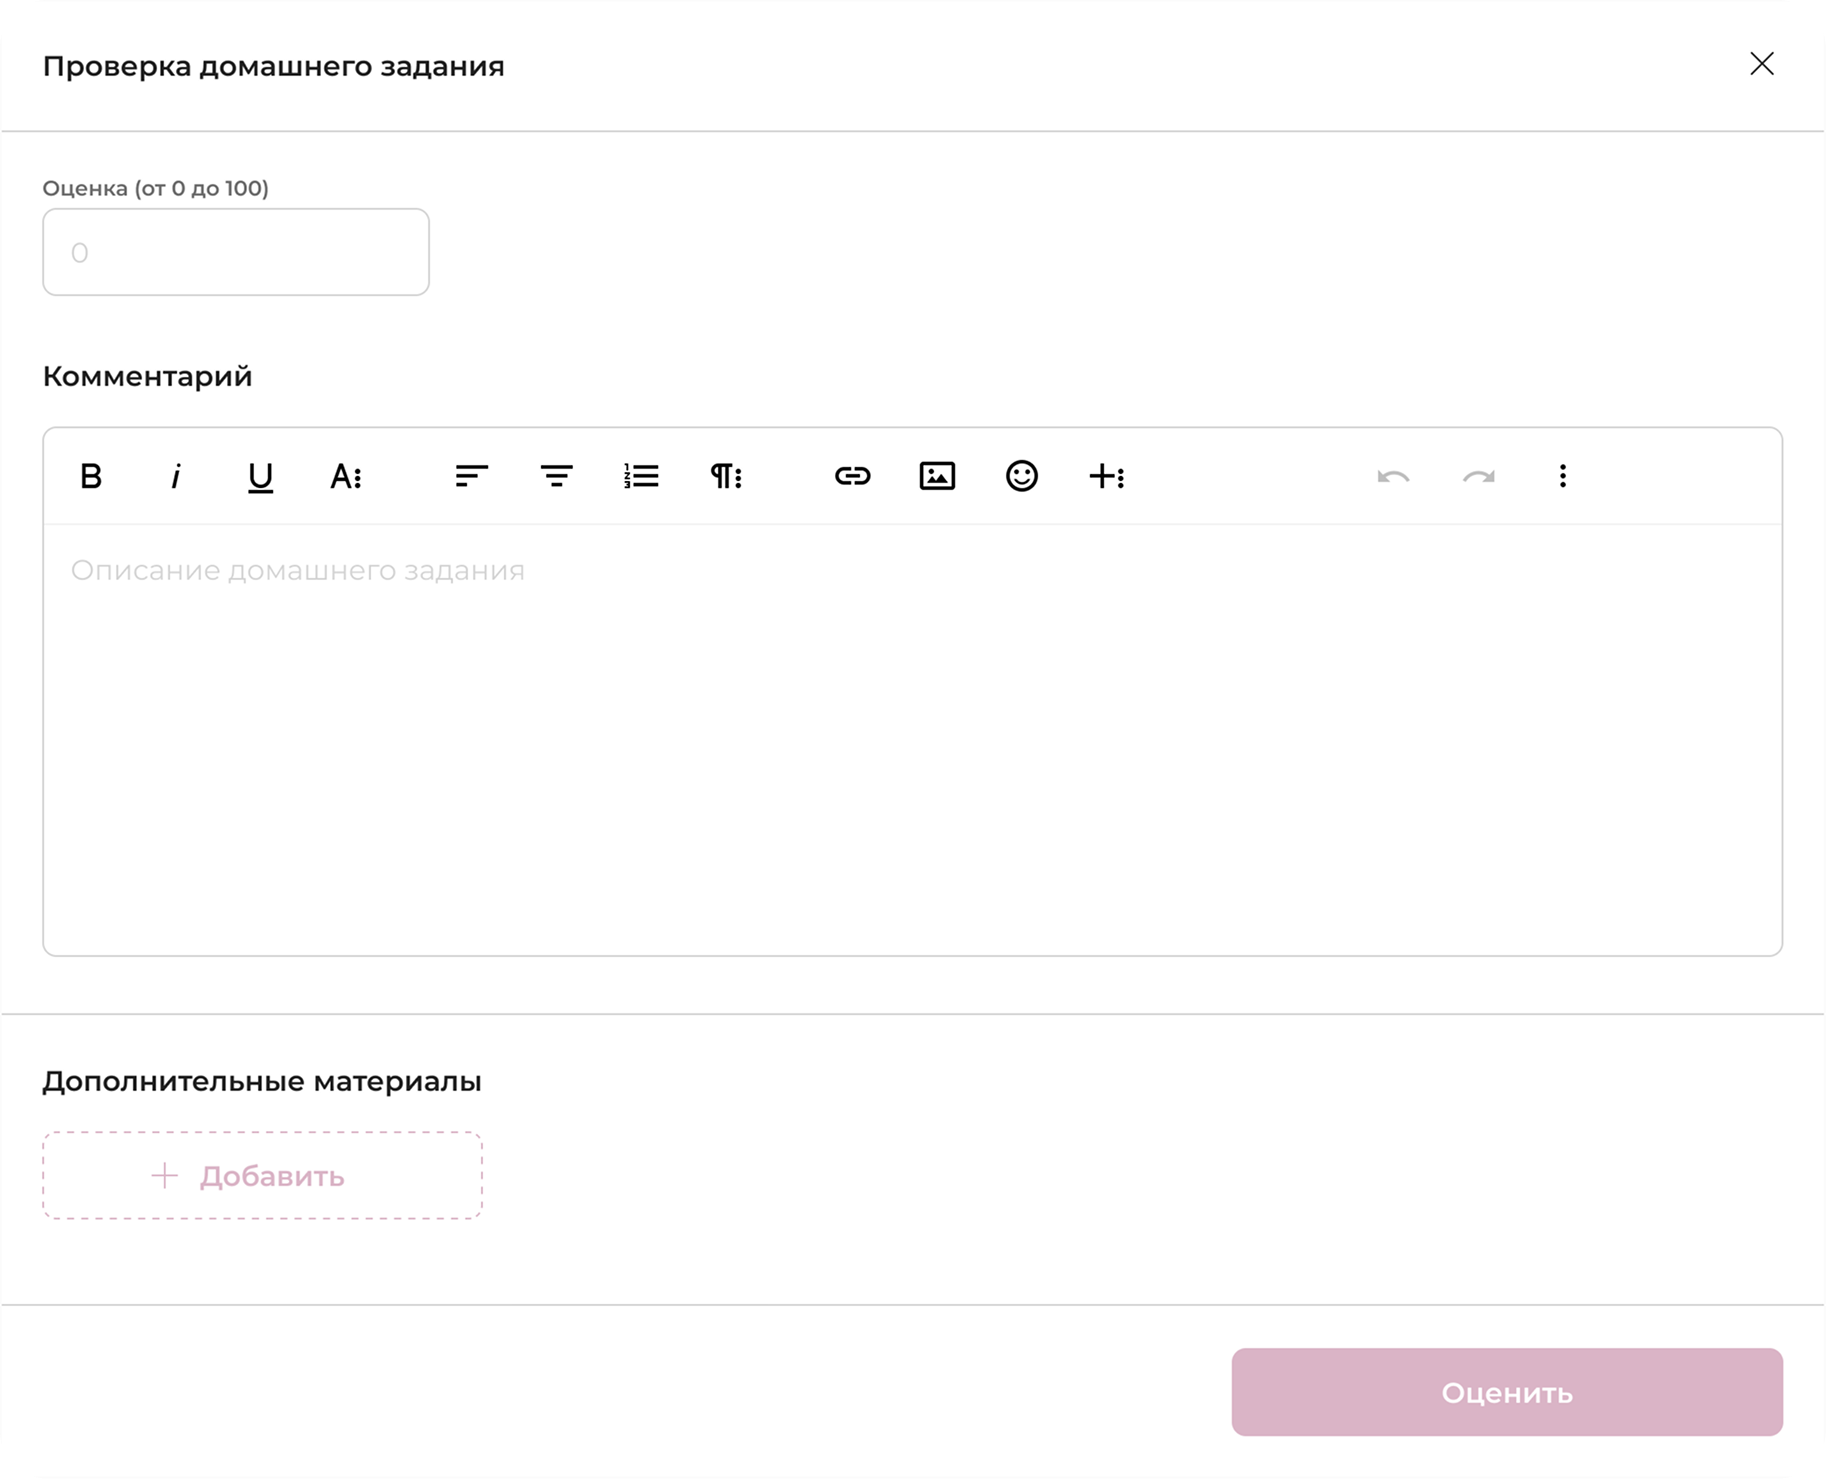Screen dimensions: 1826x1479
Task: Center-align the comment text
Action: (557, 477)
